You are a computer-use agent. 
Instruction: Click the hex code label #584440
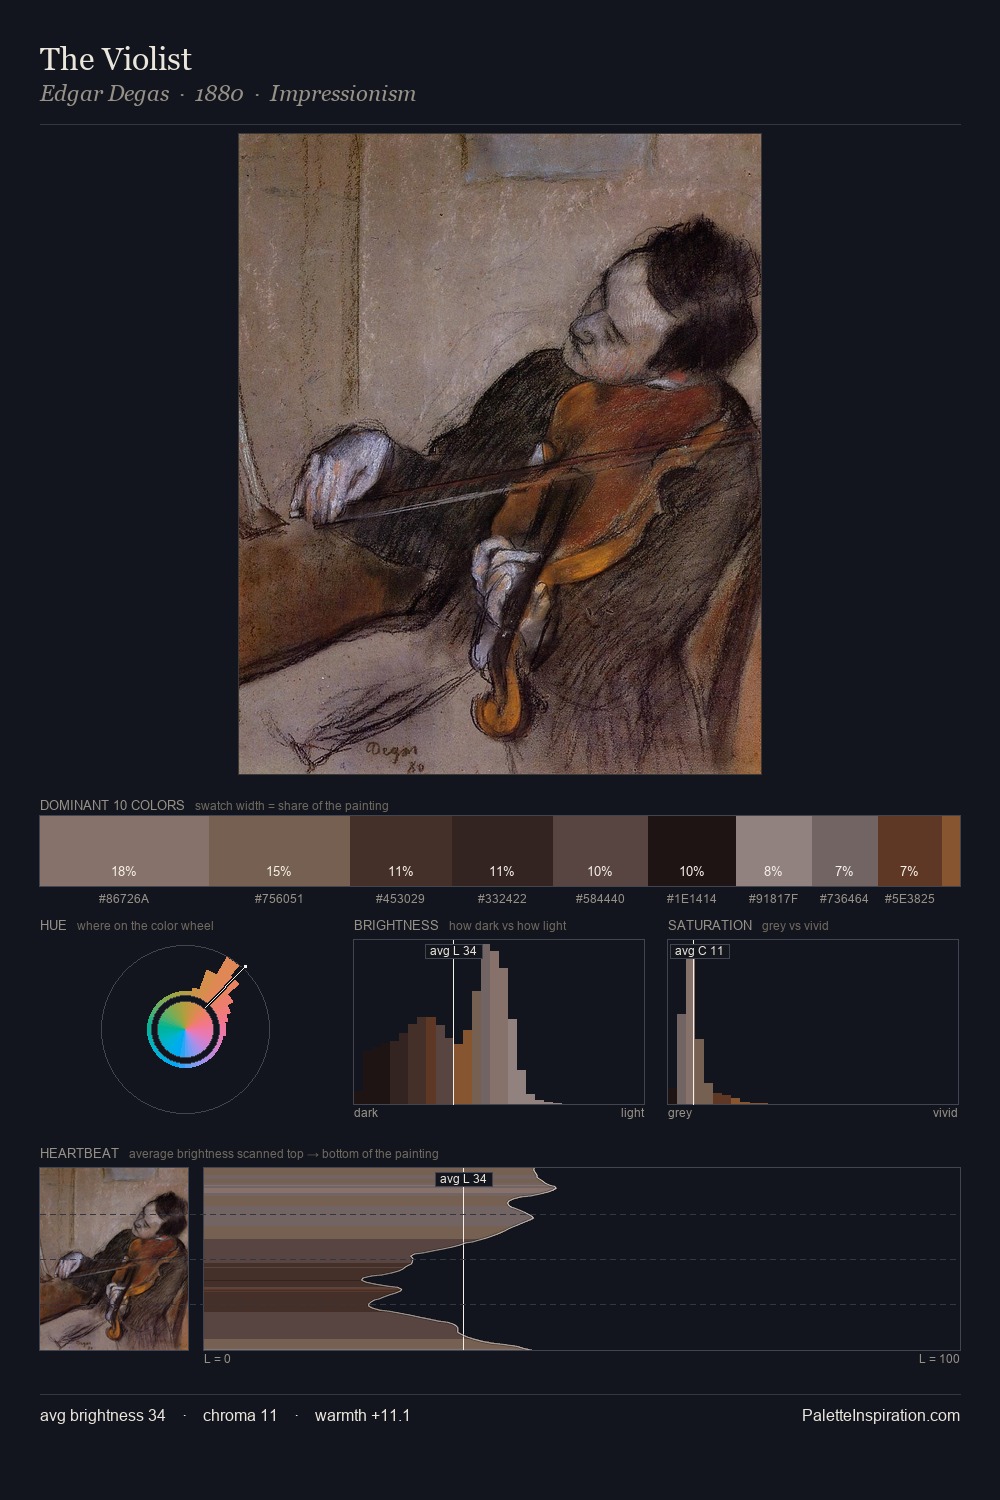point(600,899)
